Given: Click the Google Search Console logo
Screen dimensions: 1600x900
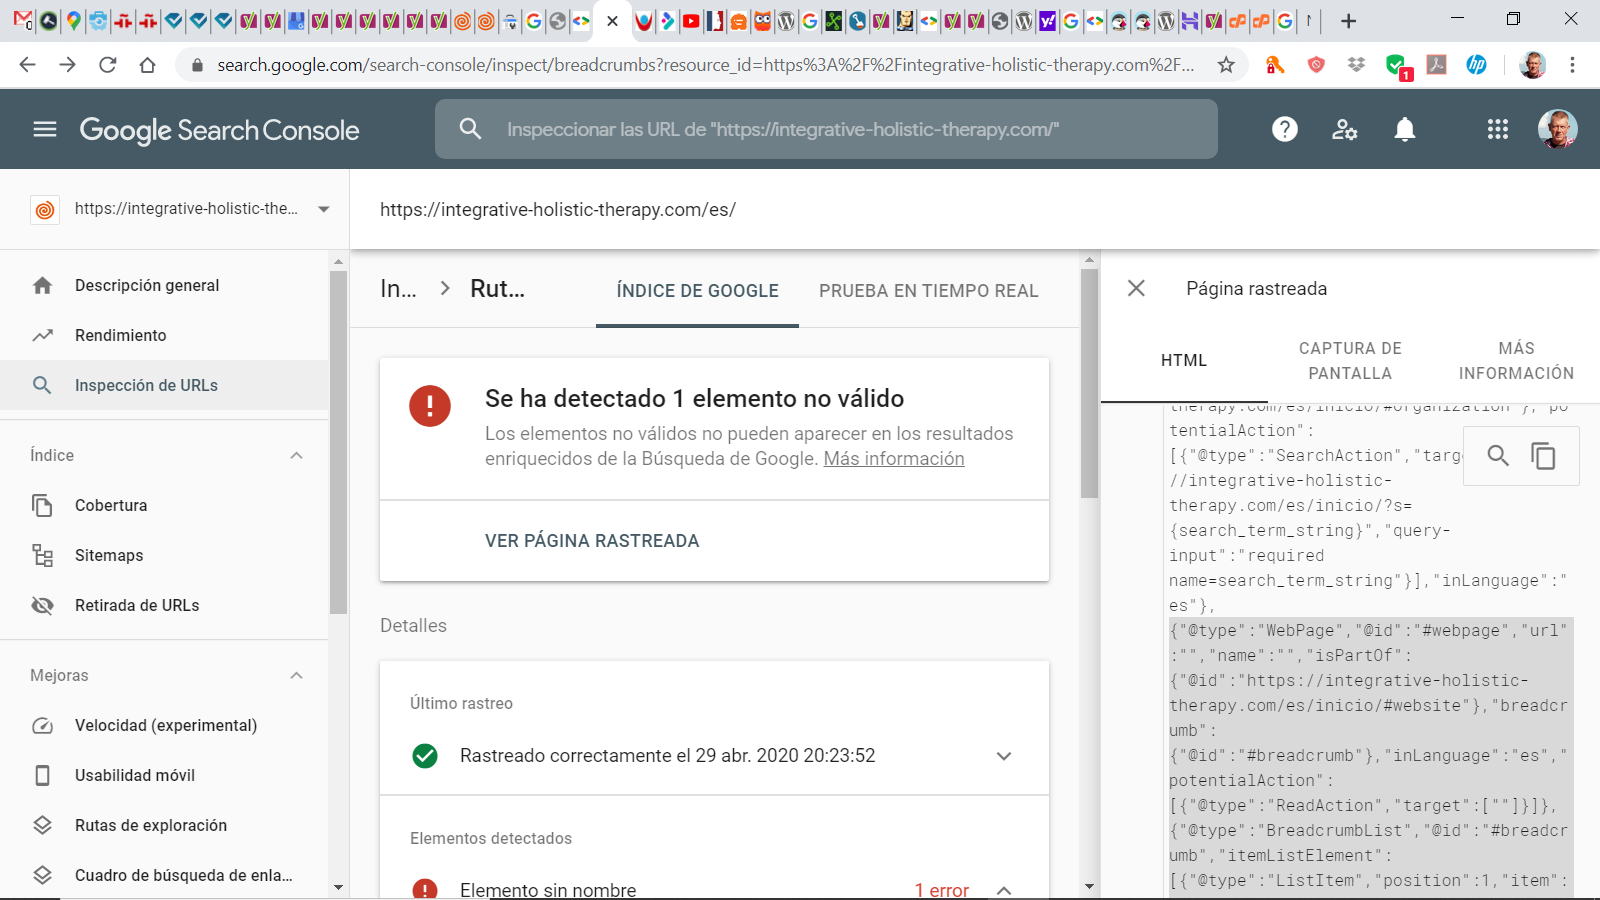Looking at the screenshot, I should pos(219,130).
